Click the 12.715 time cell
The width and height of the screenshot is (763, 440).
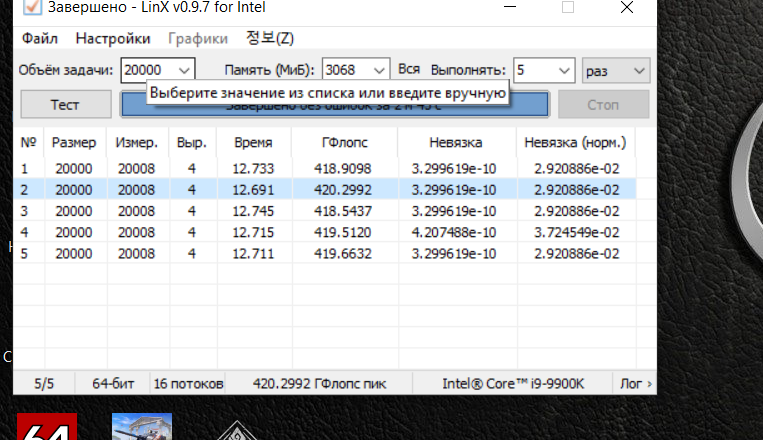(x=253, y=232)
